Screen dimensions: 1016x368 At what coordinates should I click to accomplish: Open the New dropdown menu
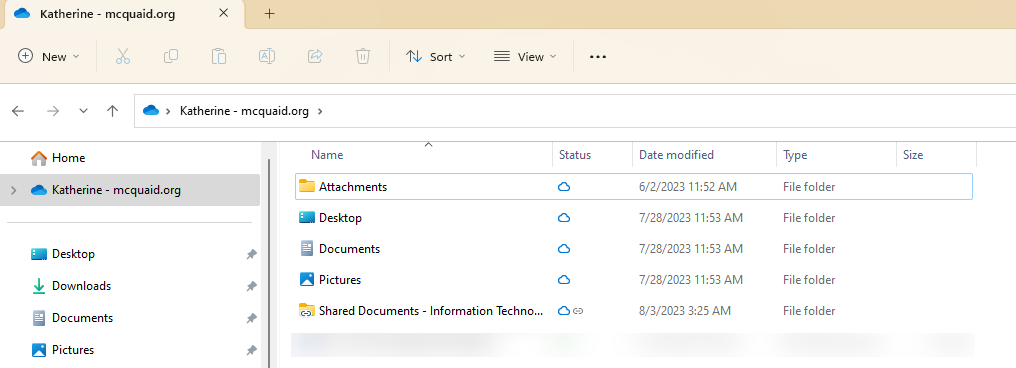pos(49,56)
